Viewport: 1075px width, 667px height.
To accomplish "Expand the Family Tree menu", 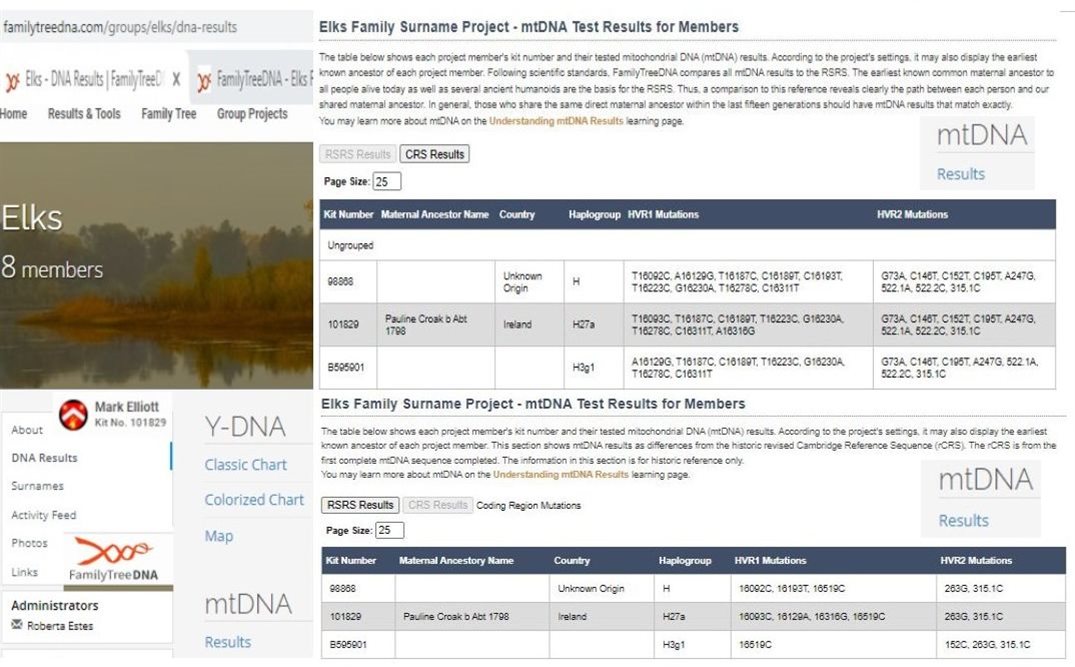I will 169,114.
